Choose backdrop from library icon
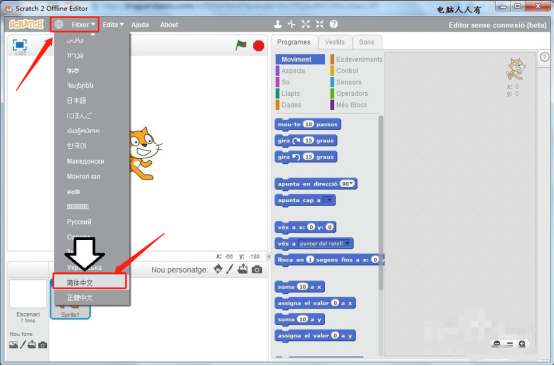Screen dimensions: 554x366 13,345
